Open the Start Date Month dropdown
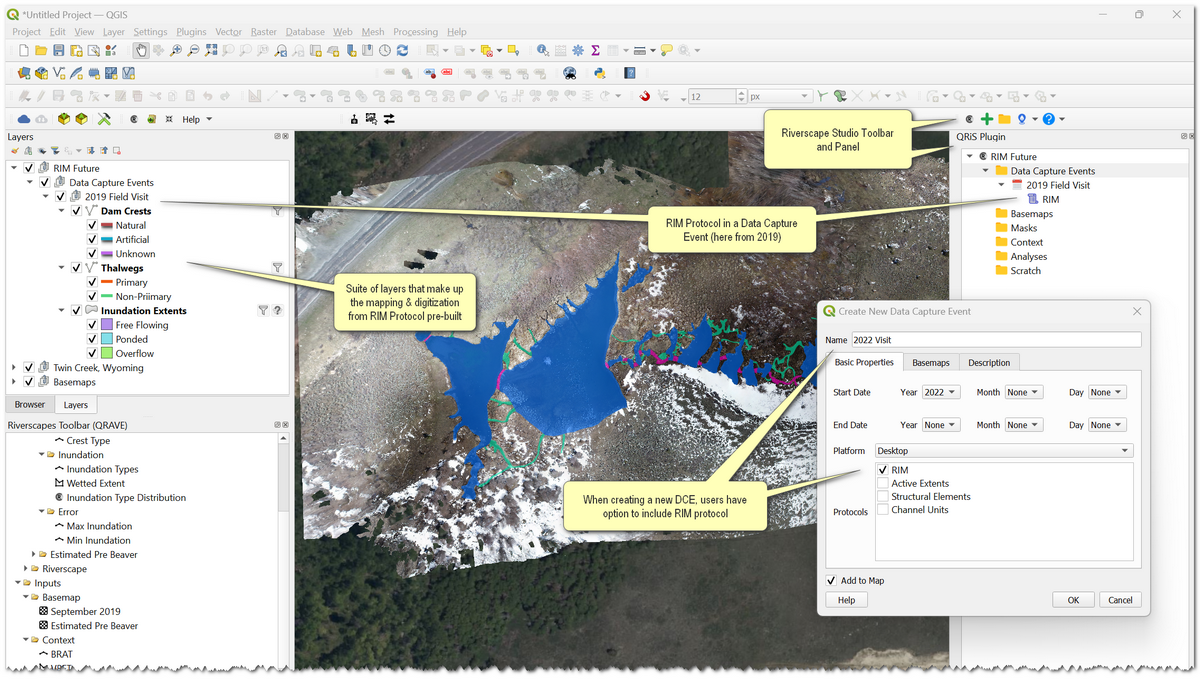1200x680 pixels. pos(1023,393)
